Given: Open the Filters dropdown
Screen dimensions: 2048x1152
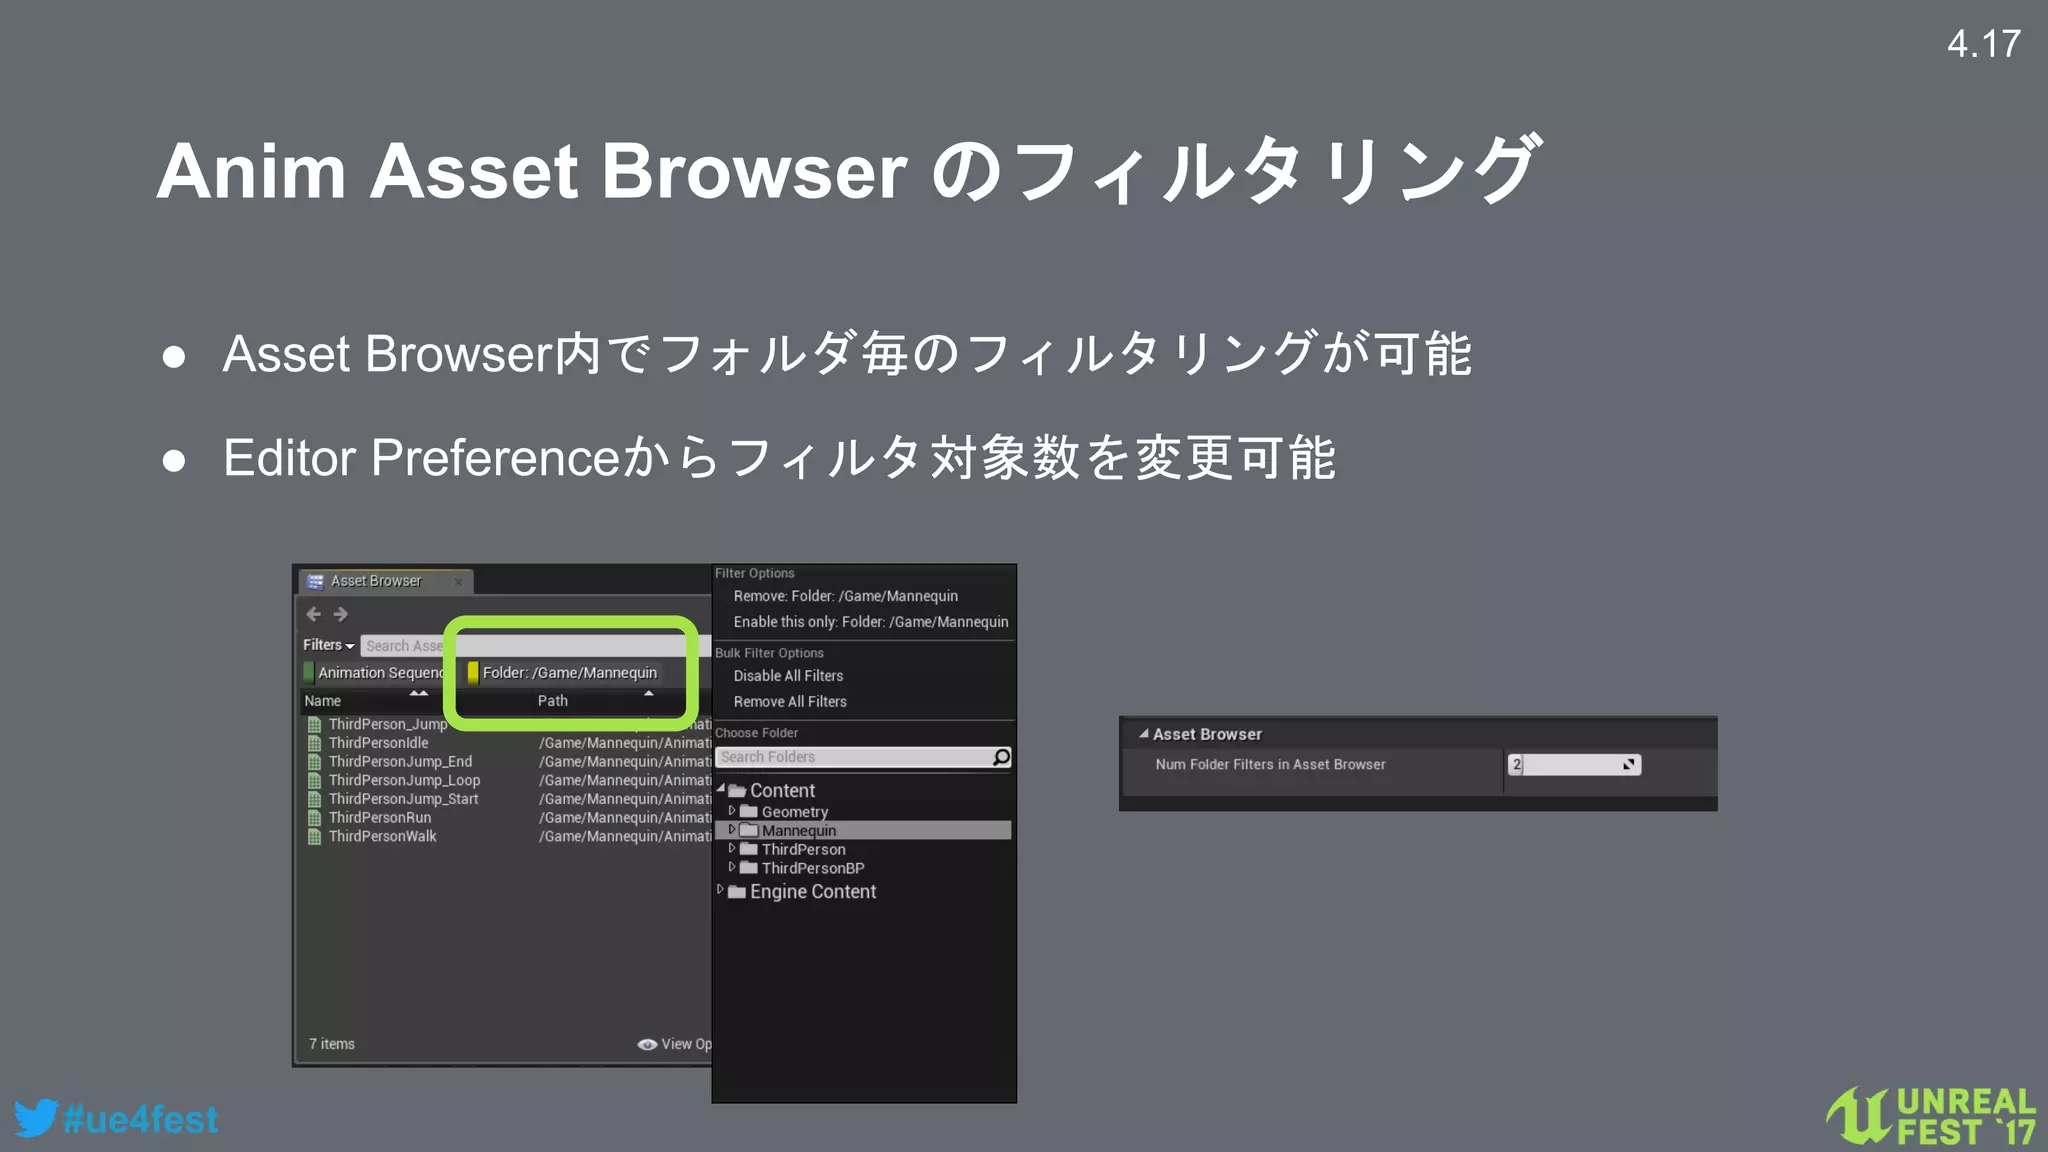Looking at the screenshot, I should point(329,645).
